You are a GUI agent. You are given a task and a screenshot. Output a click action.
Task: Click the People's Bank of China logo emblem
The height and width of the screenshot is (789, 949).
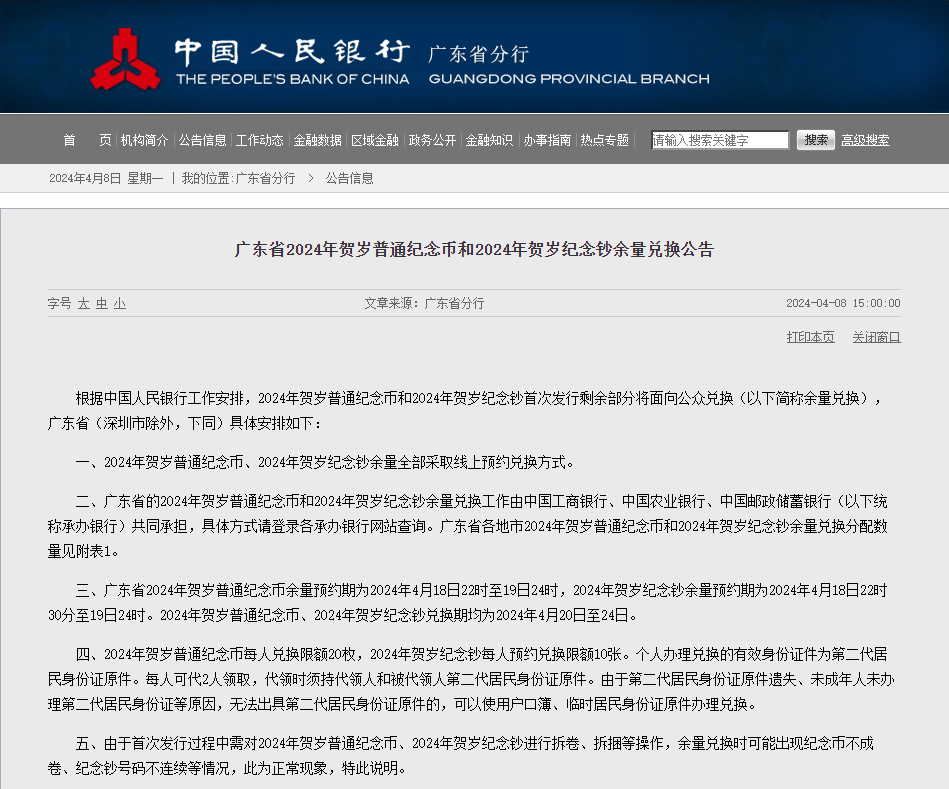click(x=125, y=59)
